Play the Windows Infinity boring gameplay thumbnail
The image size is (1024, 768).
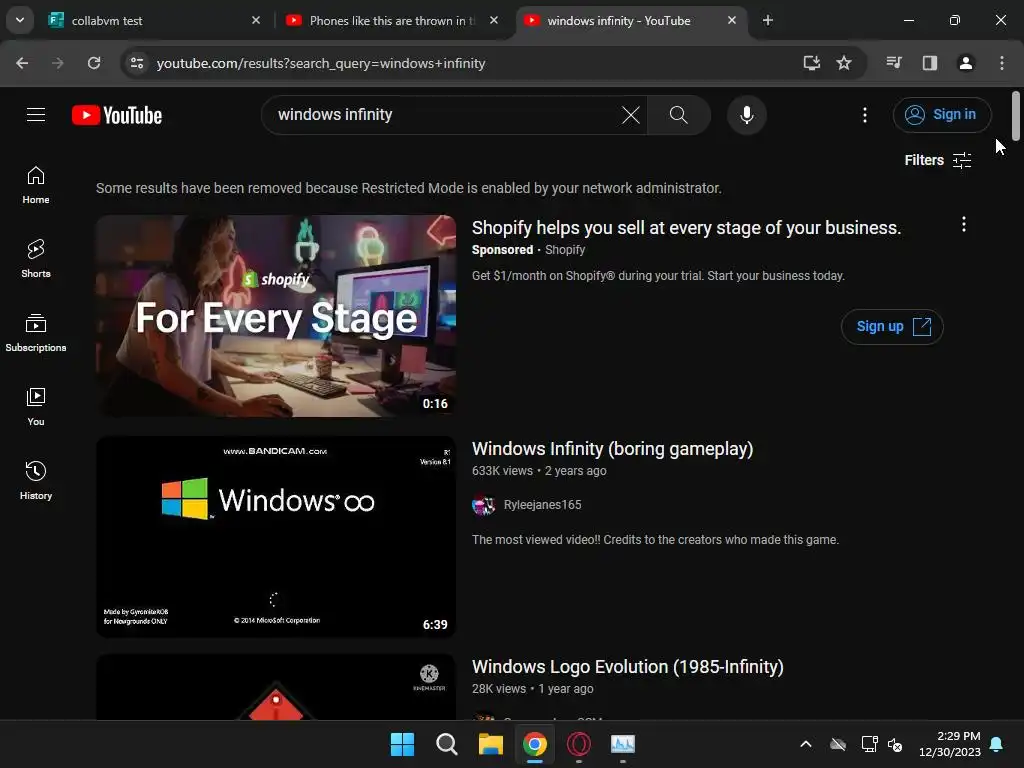coord(276,537)
